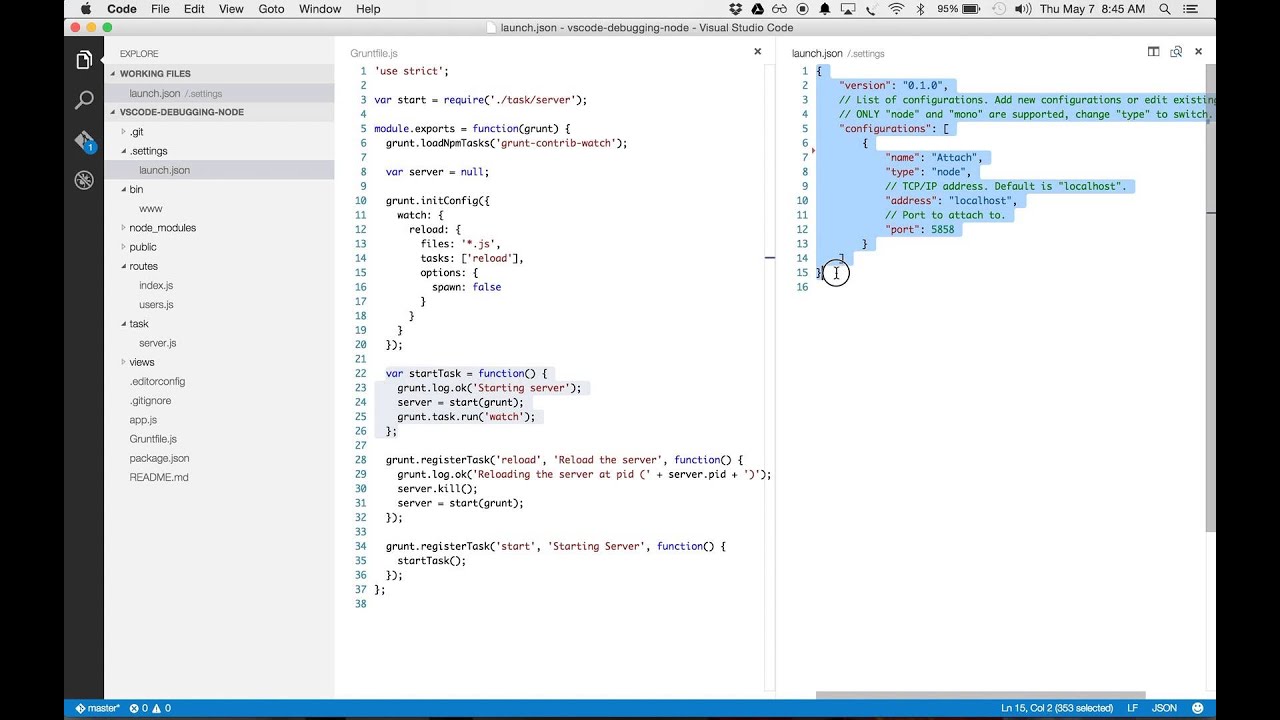Collapse the bin folder

(219, 189)
